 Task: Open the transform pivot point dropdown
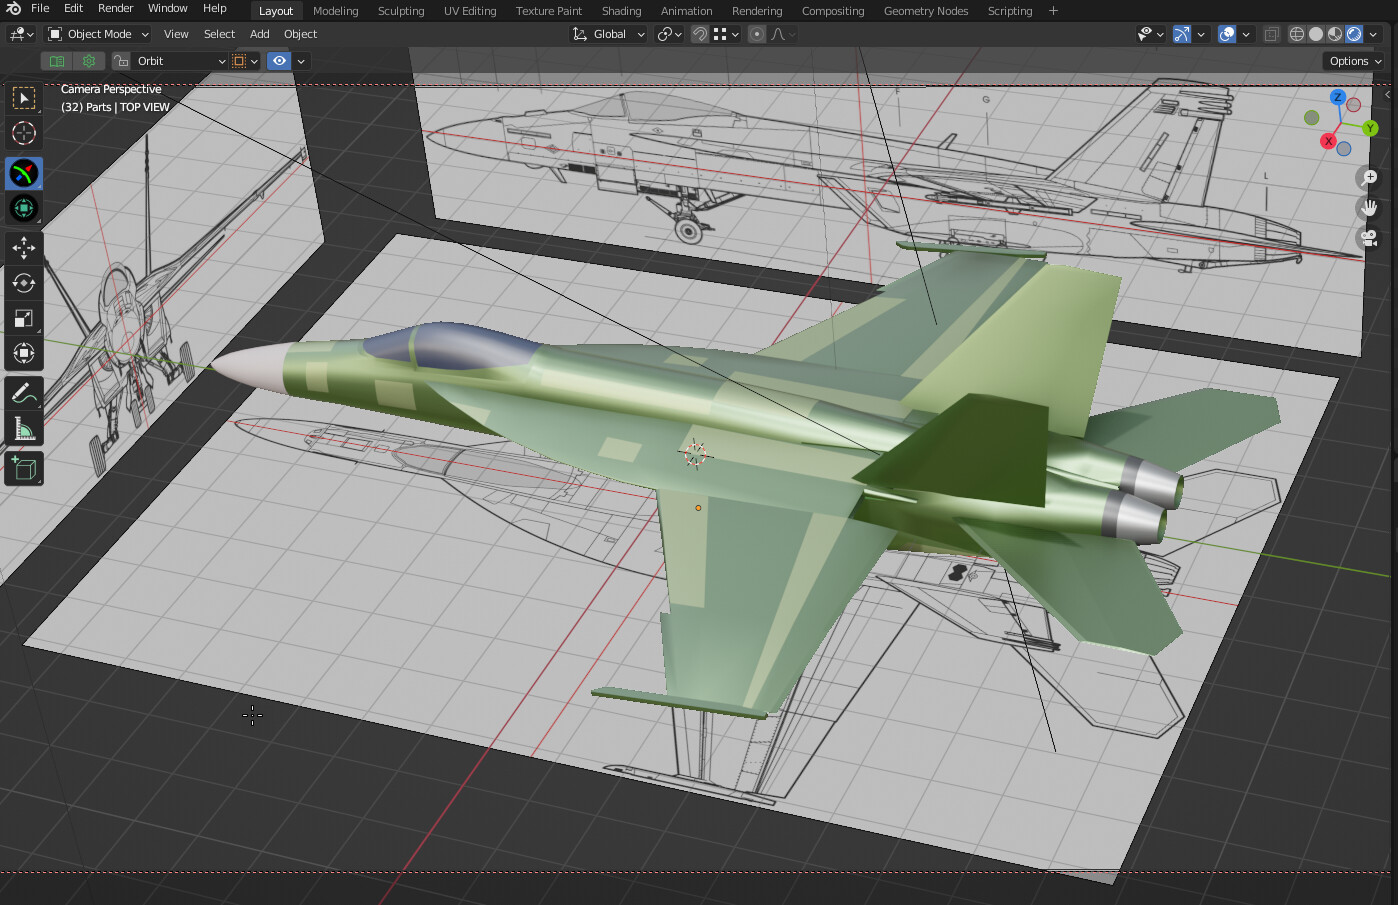click(670, 34)
